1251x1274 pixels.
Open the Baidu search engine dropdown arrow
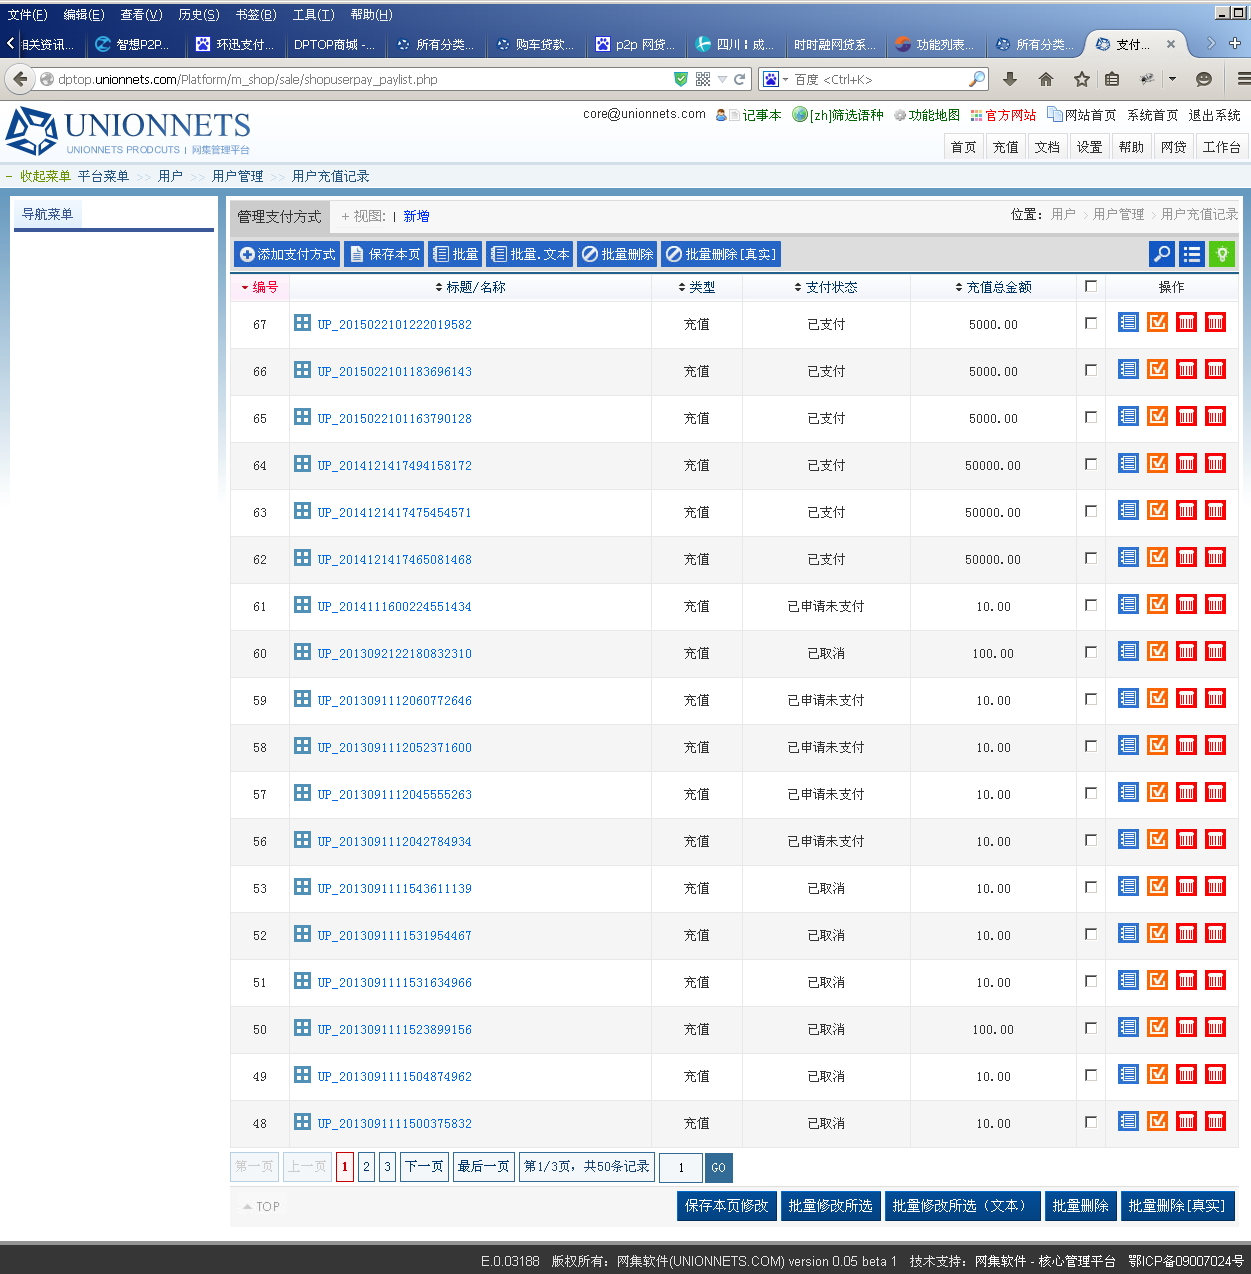tap(785, 79)
